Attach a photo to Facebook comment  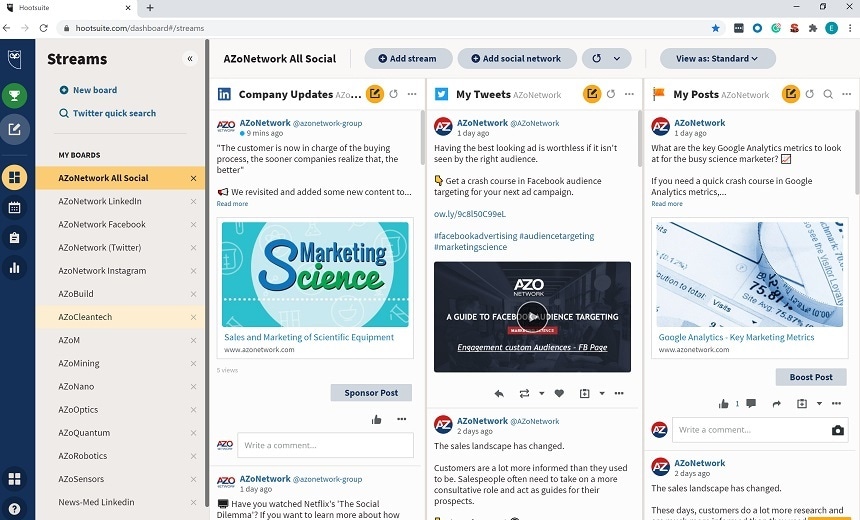(x=838, y=431)
